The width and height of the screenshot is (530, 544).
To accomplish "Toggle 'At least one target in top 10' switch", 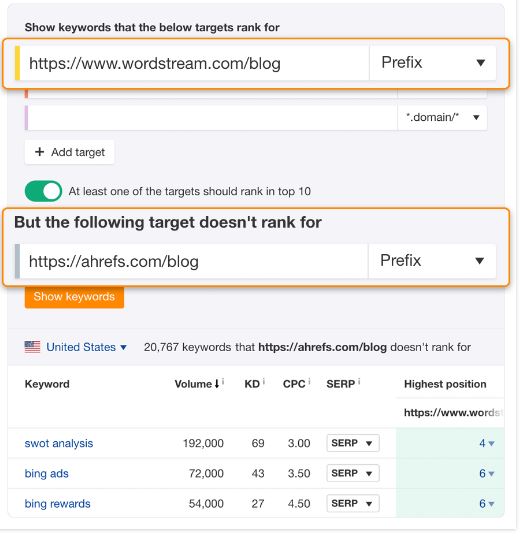I will (x=43, y=191).
